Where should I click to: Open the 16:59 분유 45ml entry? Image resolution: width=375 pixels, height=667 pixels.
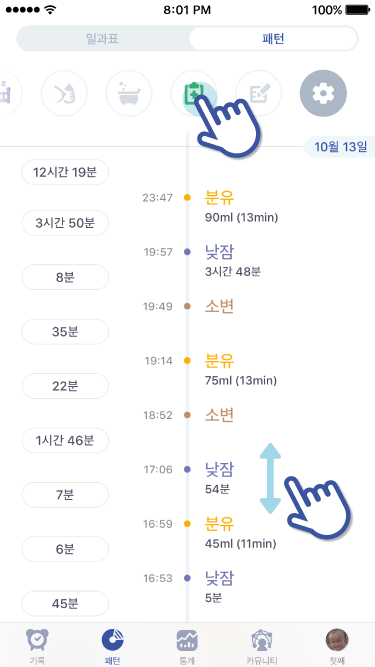click(x=210, y=533)
